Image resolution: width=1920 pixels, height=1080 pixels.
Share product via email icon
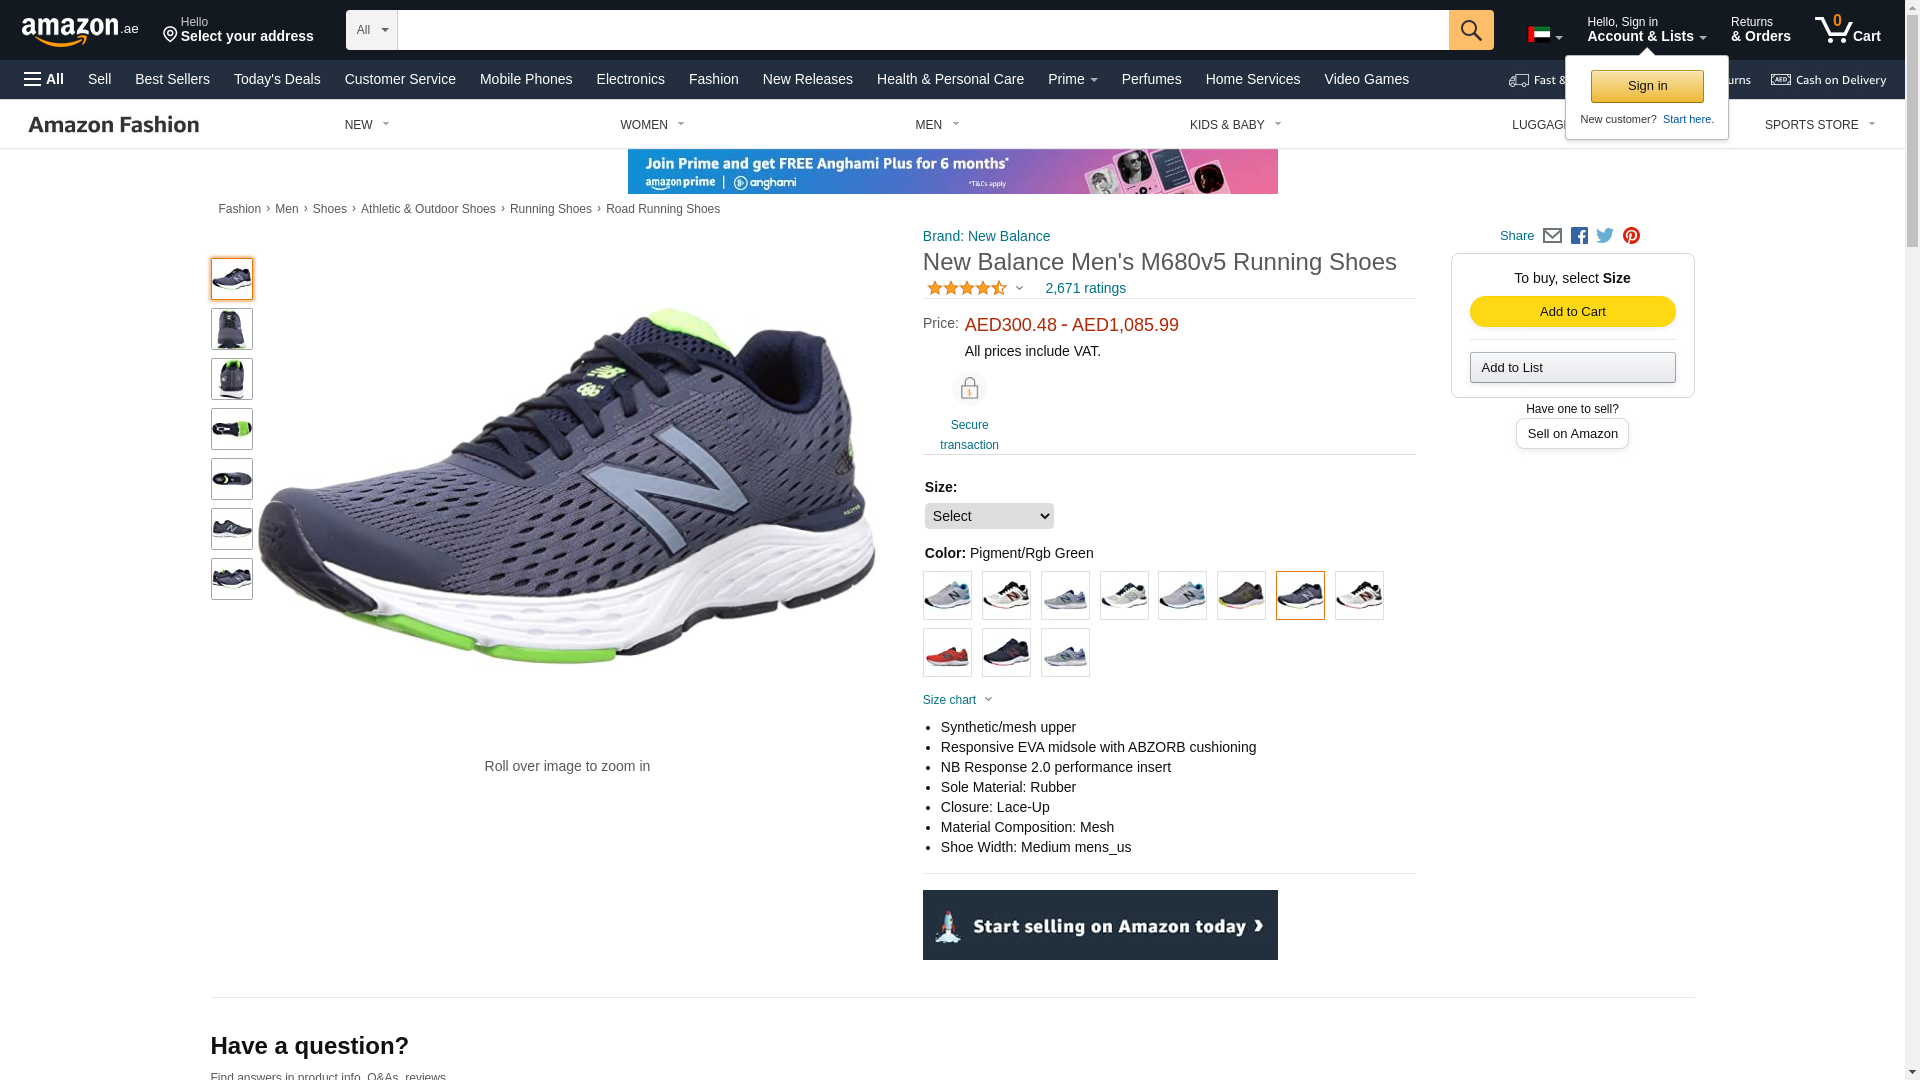pyautogui.click(x=1552, y=236)
